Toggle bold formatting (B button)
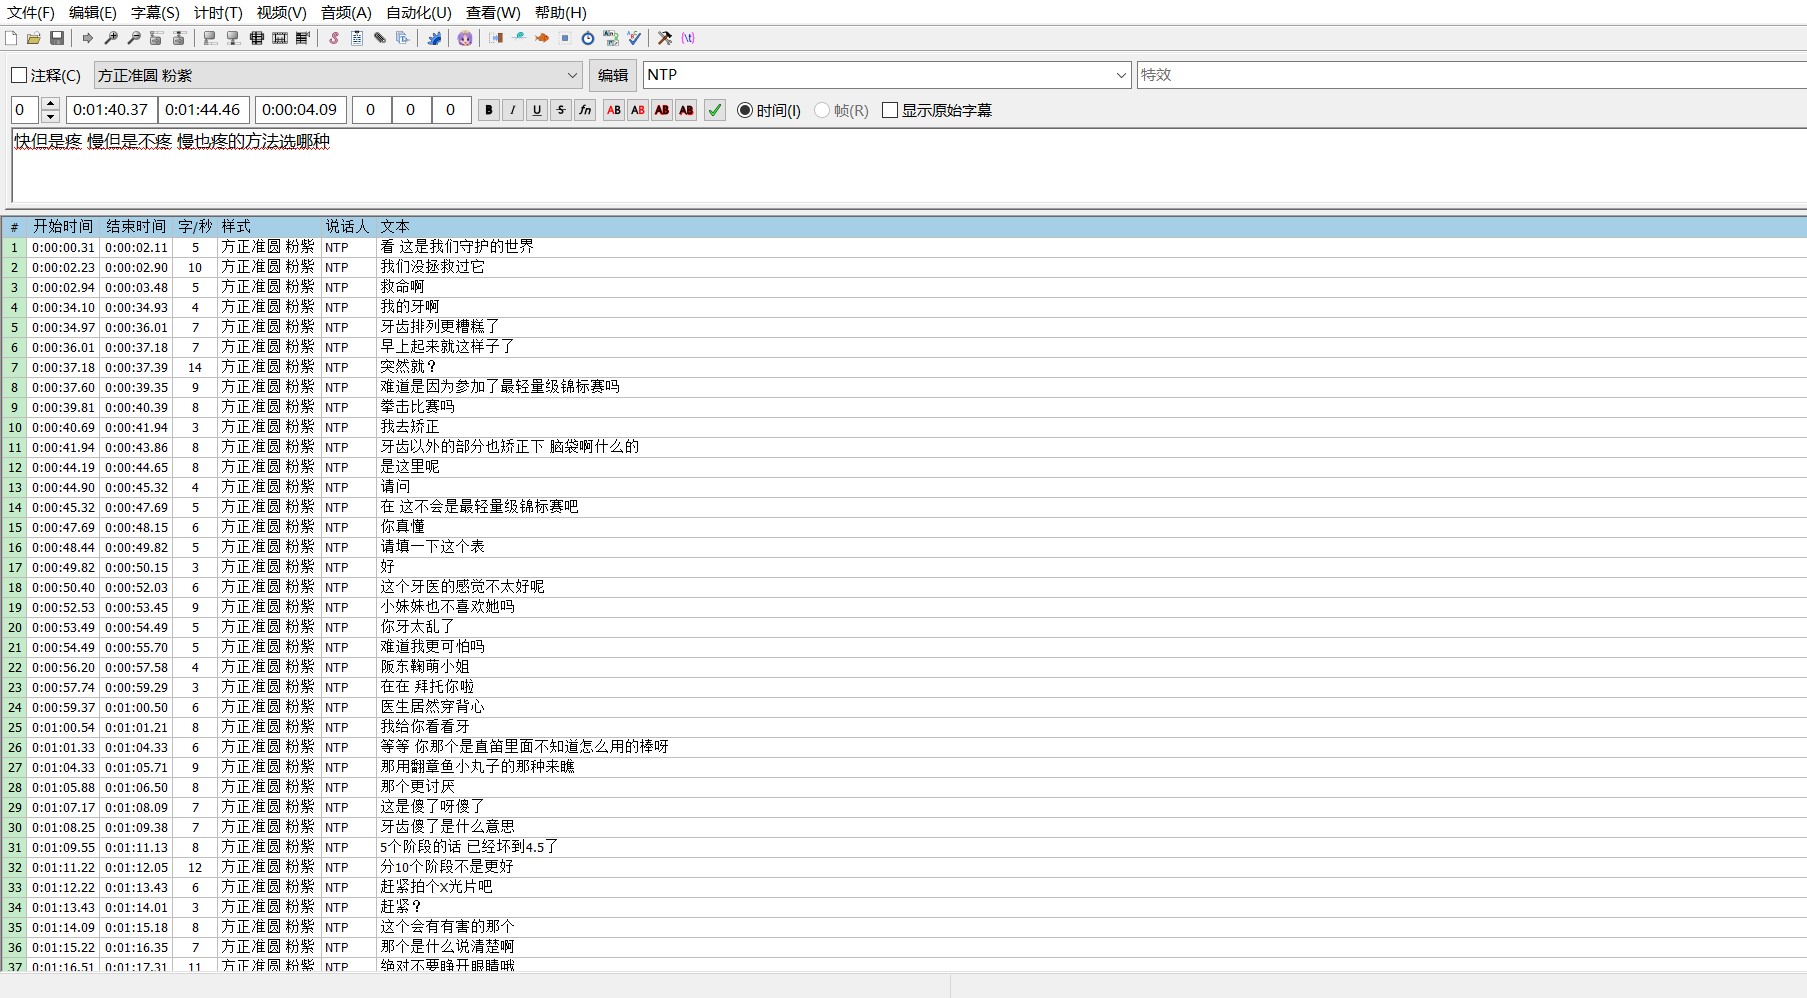Screen dimensions: 1807x998 (489, 110)
